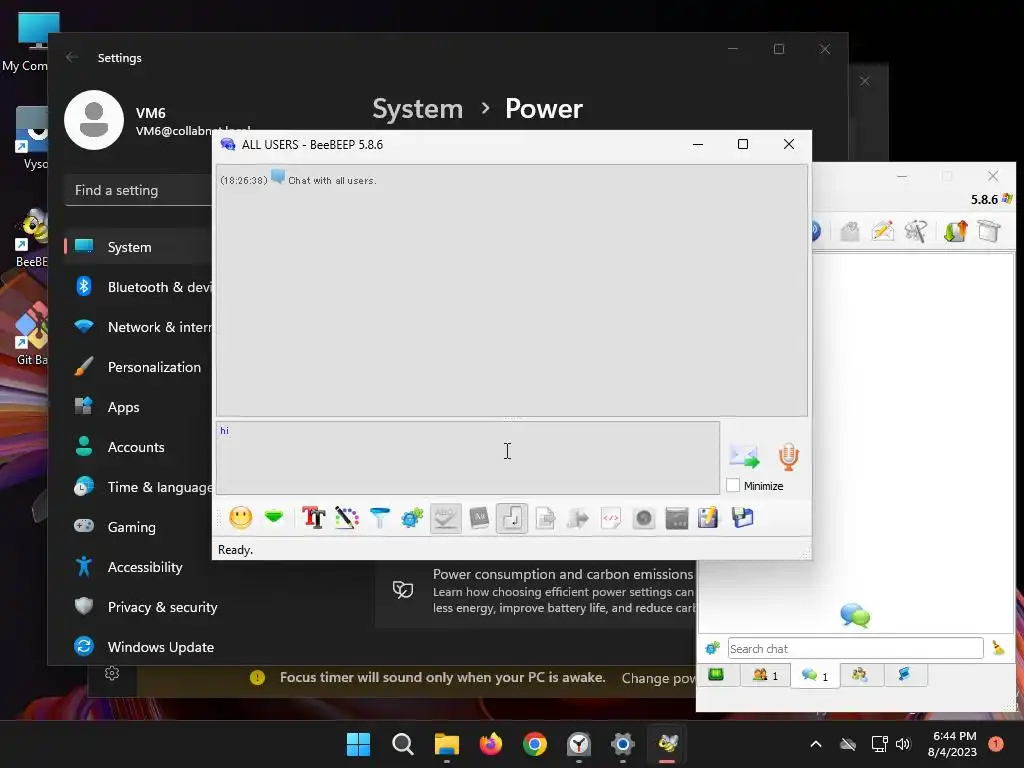Open Accounts in Settings sidebar

136,447
